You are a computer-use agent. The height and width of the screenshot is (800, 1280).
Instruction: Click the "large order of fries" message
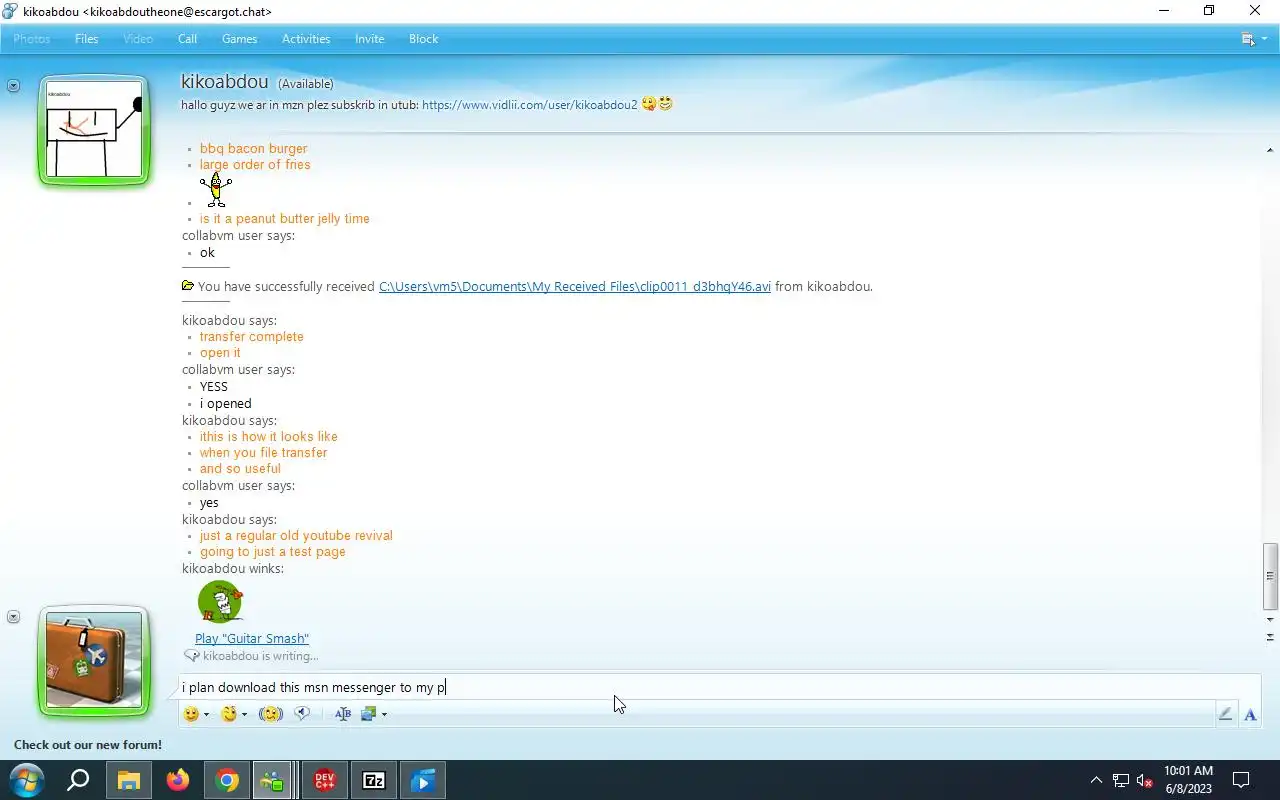[255, 165]
